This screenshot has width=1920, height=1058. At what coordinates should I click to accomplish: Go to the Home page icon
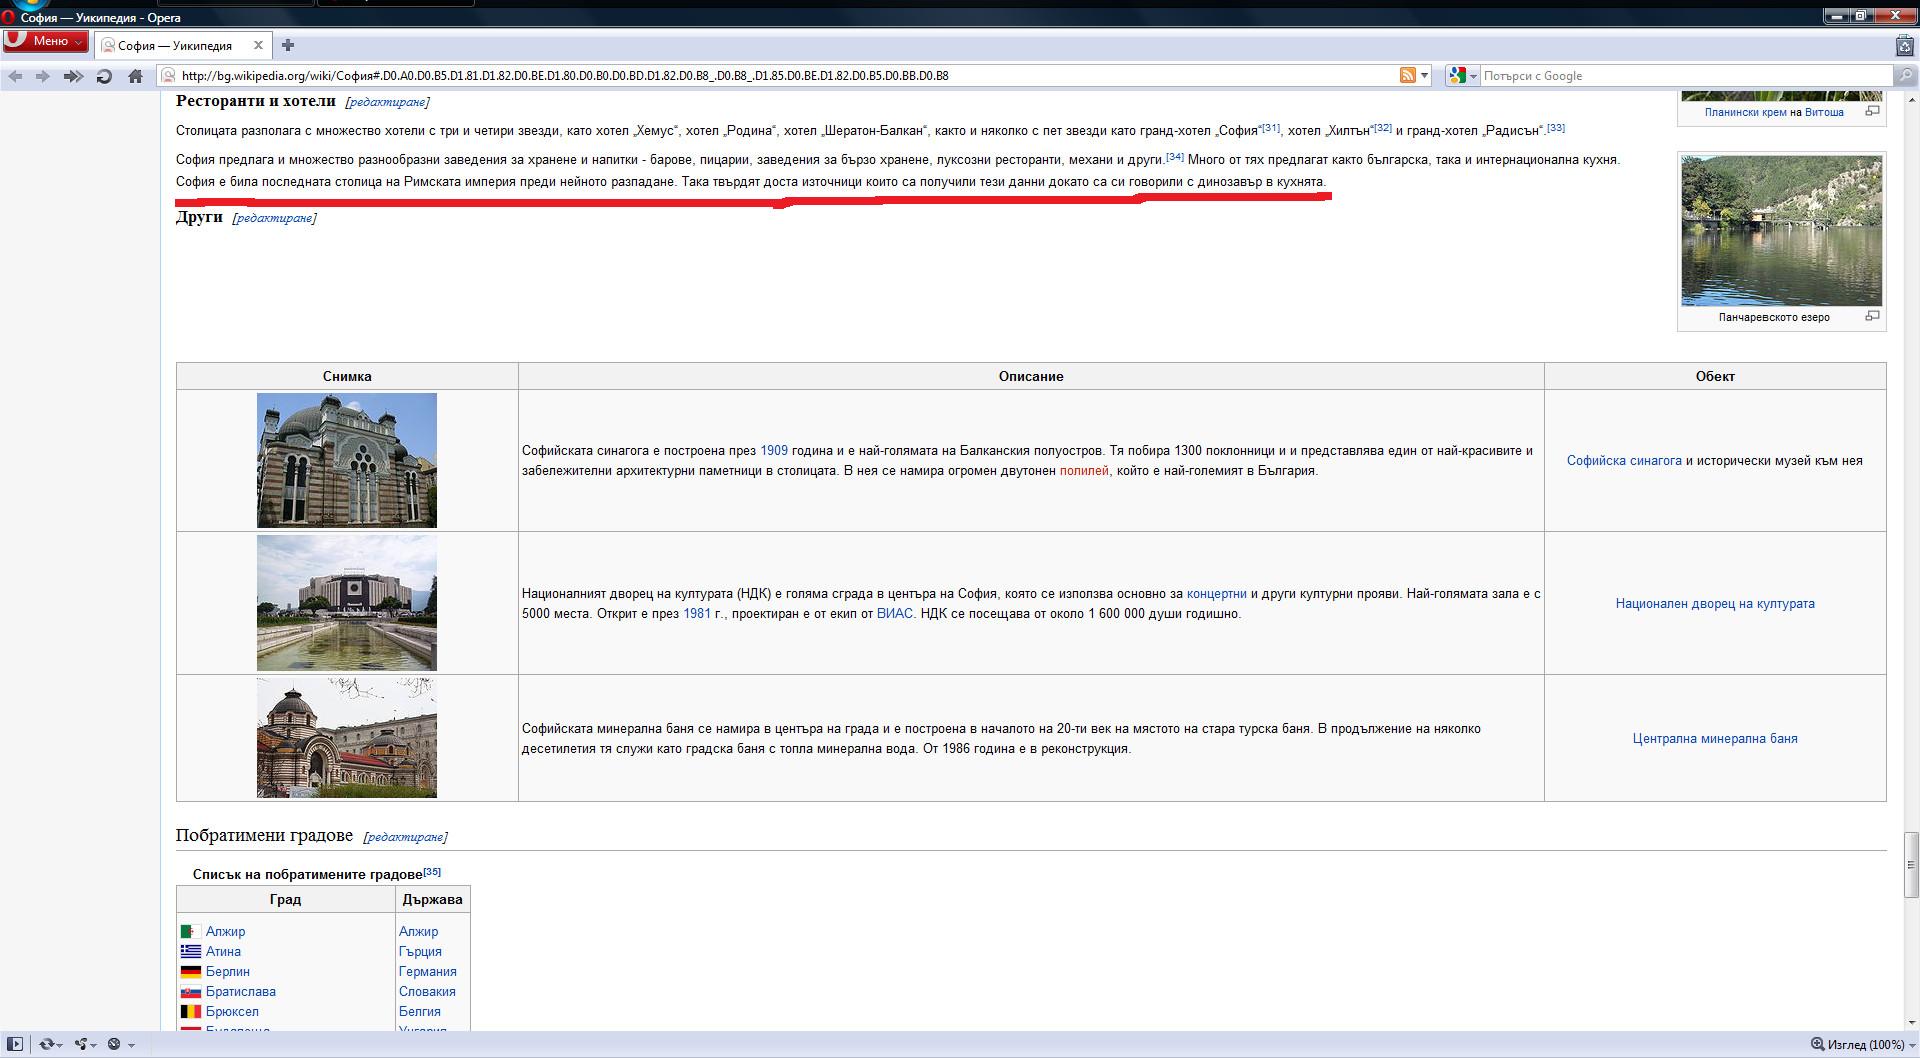pyautogui.click(x=136, y=76)
